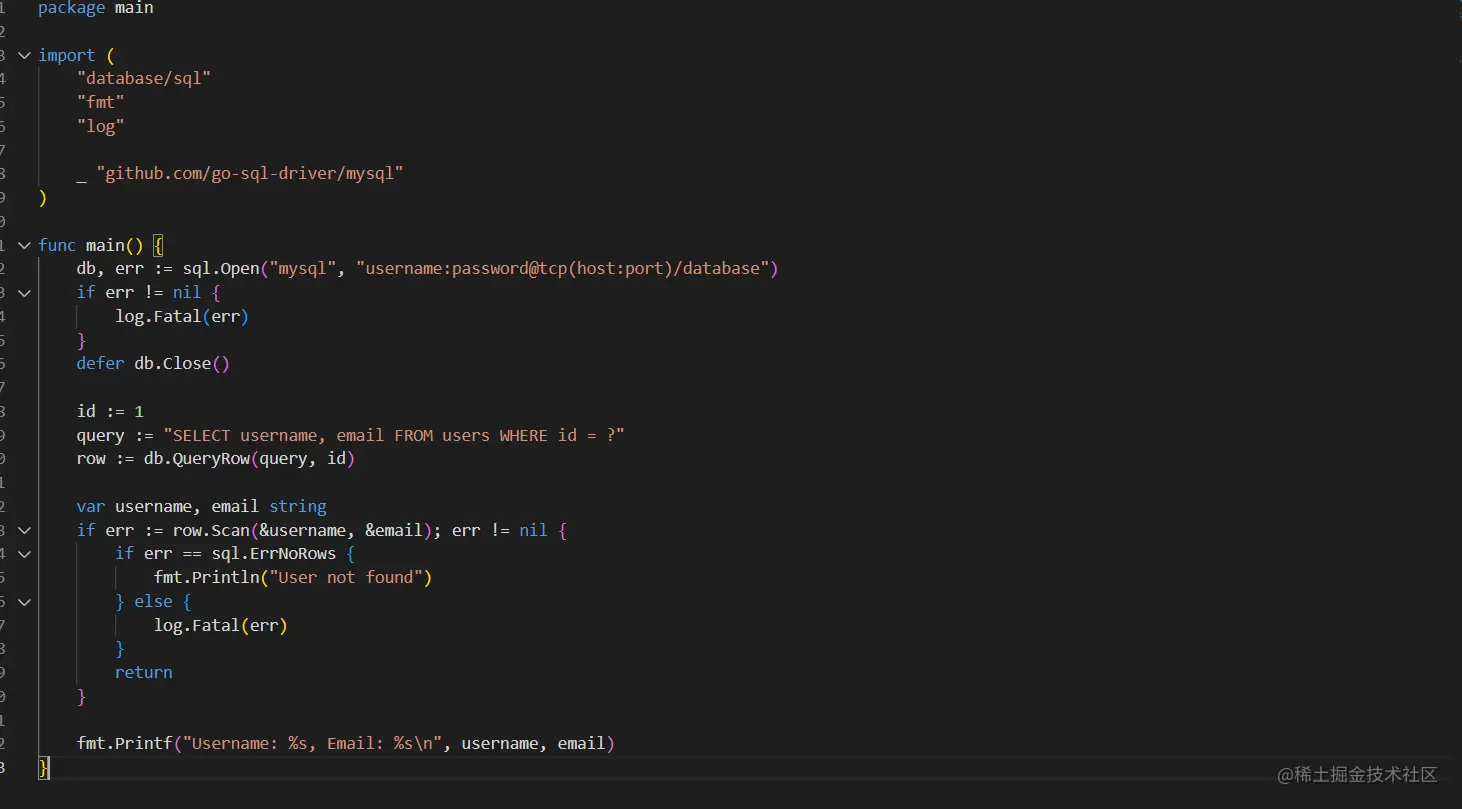Click the "github.com/go-sql-driver/mysql" import path

tap(250, 174)
